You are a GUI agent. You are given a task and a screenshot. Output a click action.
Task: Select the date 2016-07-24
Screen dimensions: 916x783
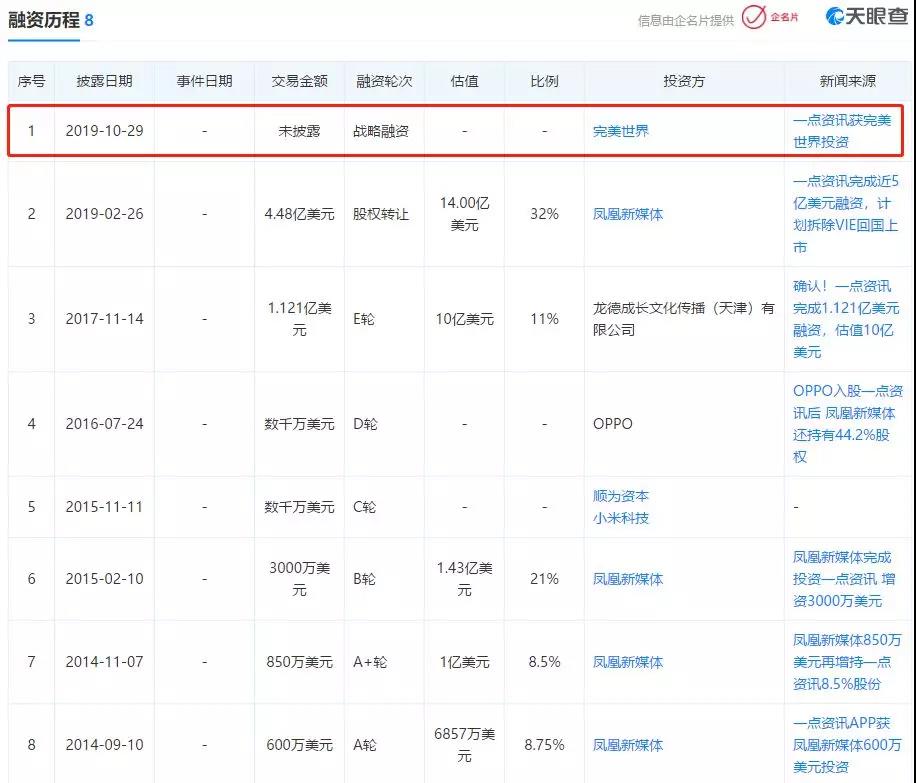(x=105, y=424)
